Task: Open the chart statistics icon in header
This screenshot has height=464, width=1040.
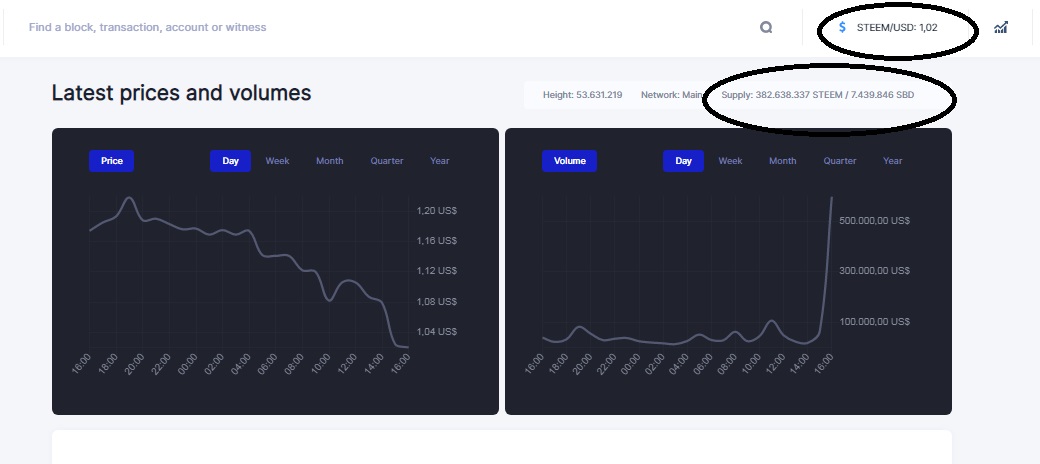Action: pos(1000,27)
